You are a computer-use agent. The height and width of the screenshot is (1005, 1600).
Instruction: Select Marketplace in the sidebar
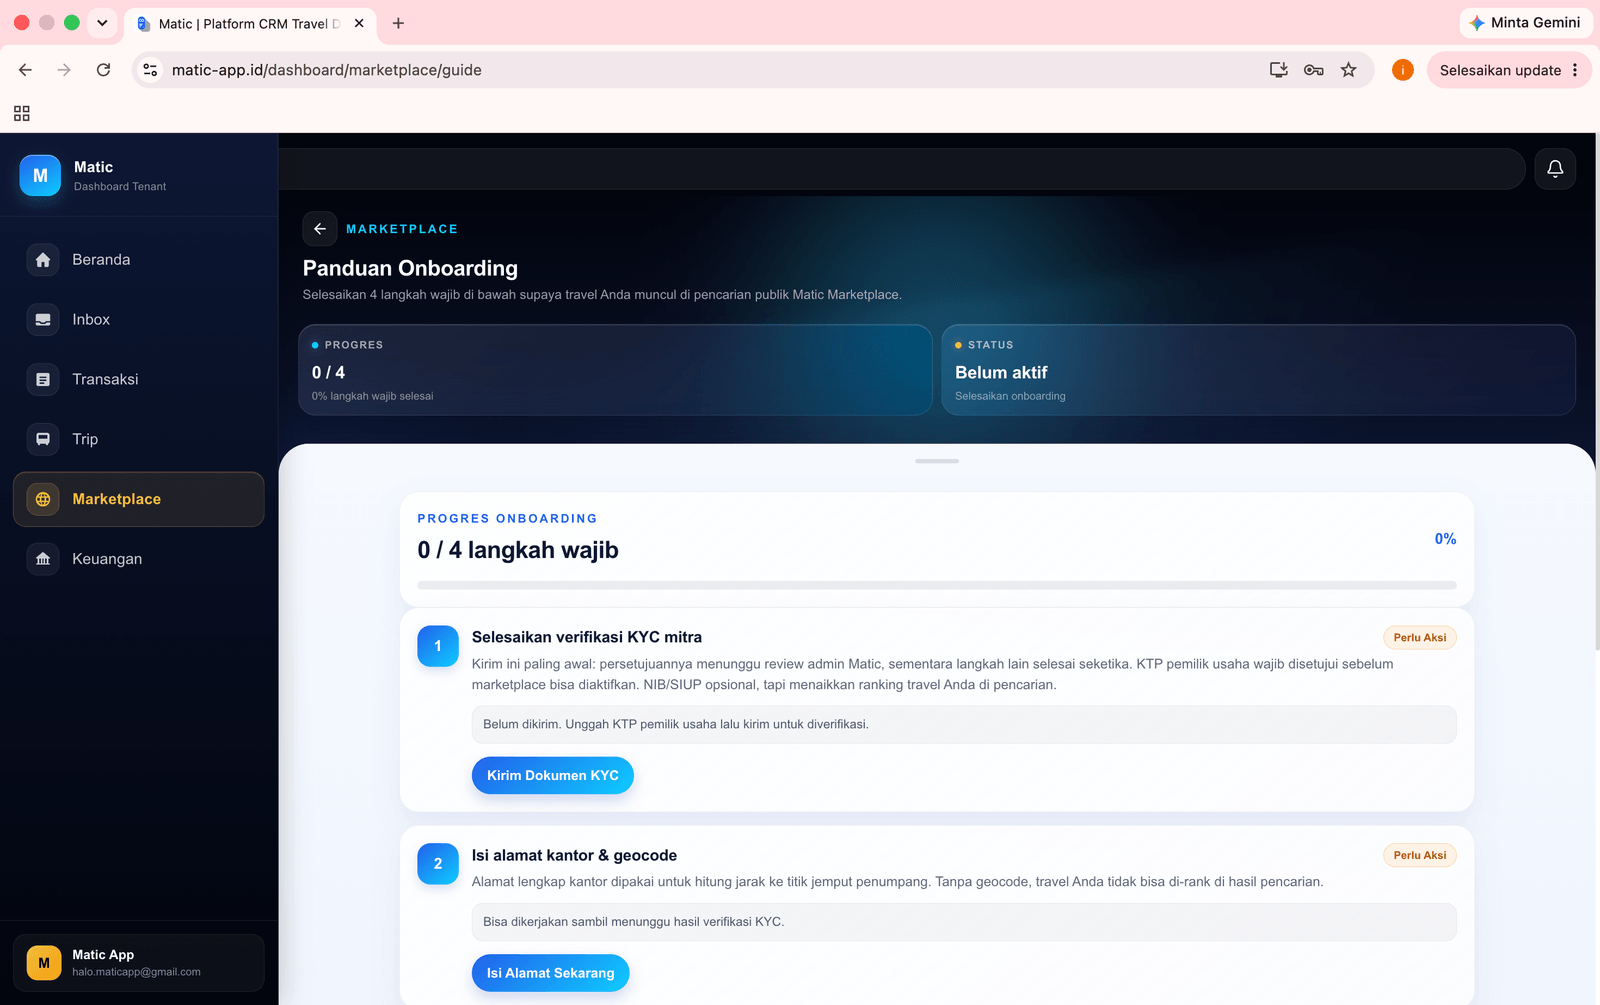[x=139, y=499]
